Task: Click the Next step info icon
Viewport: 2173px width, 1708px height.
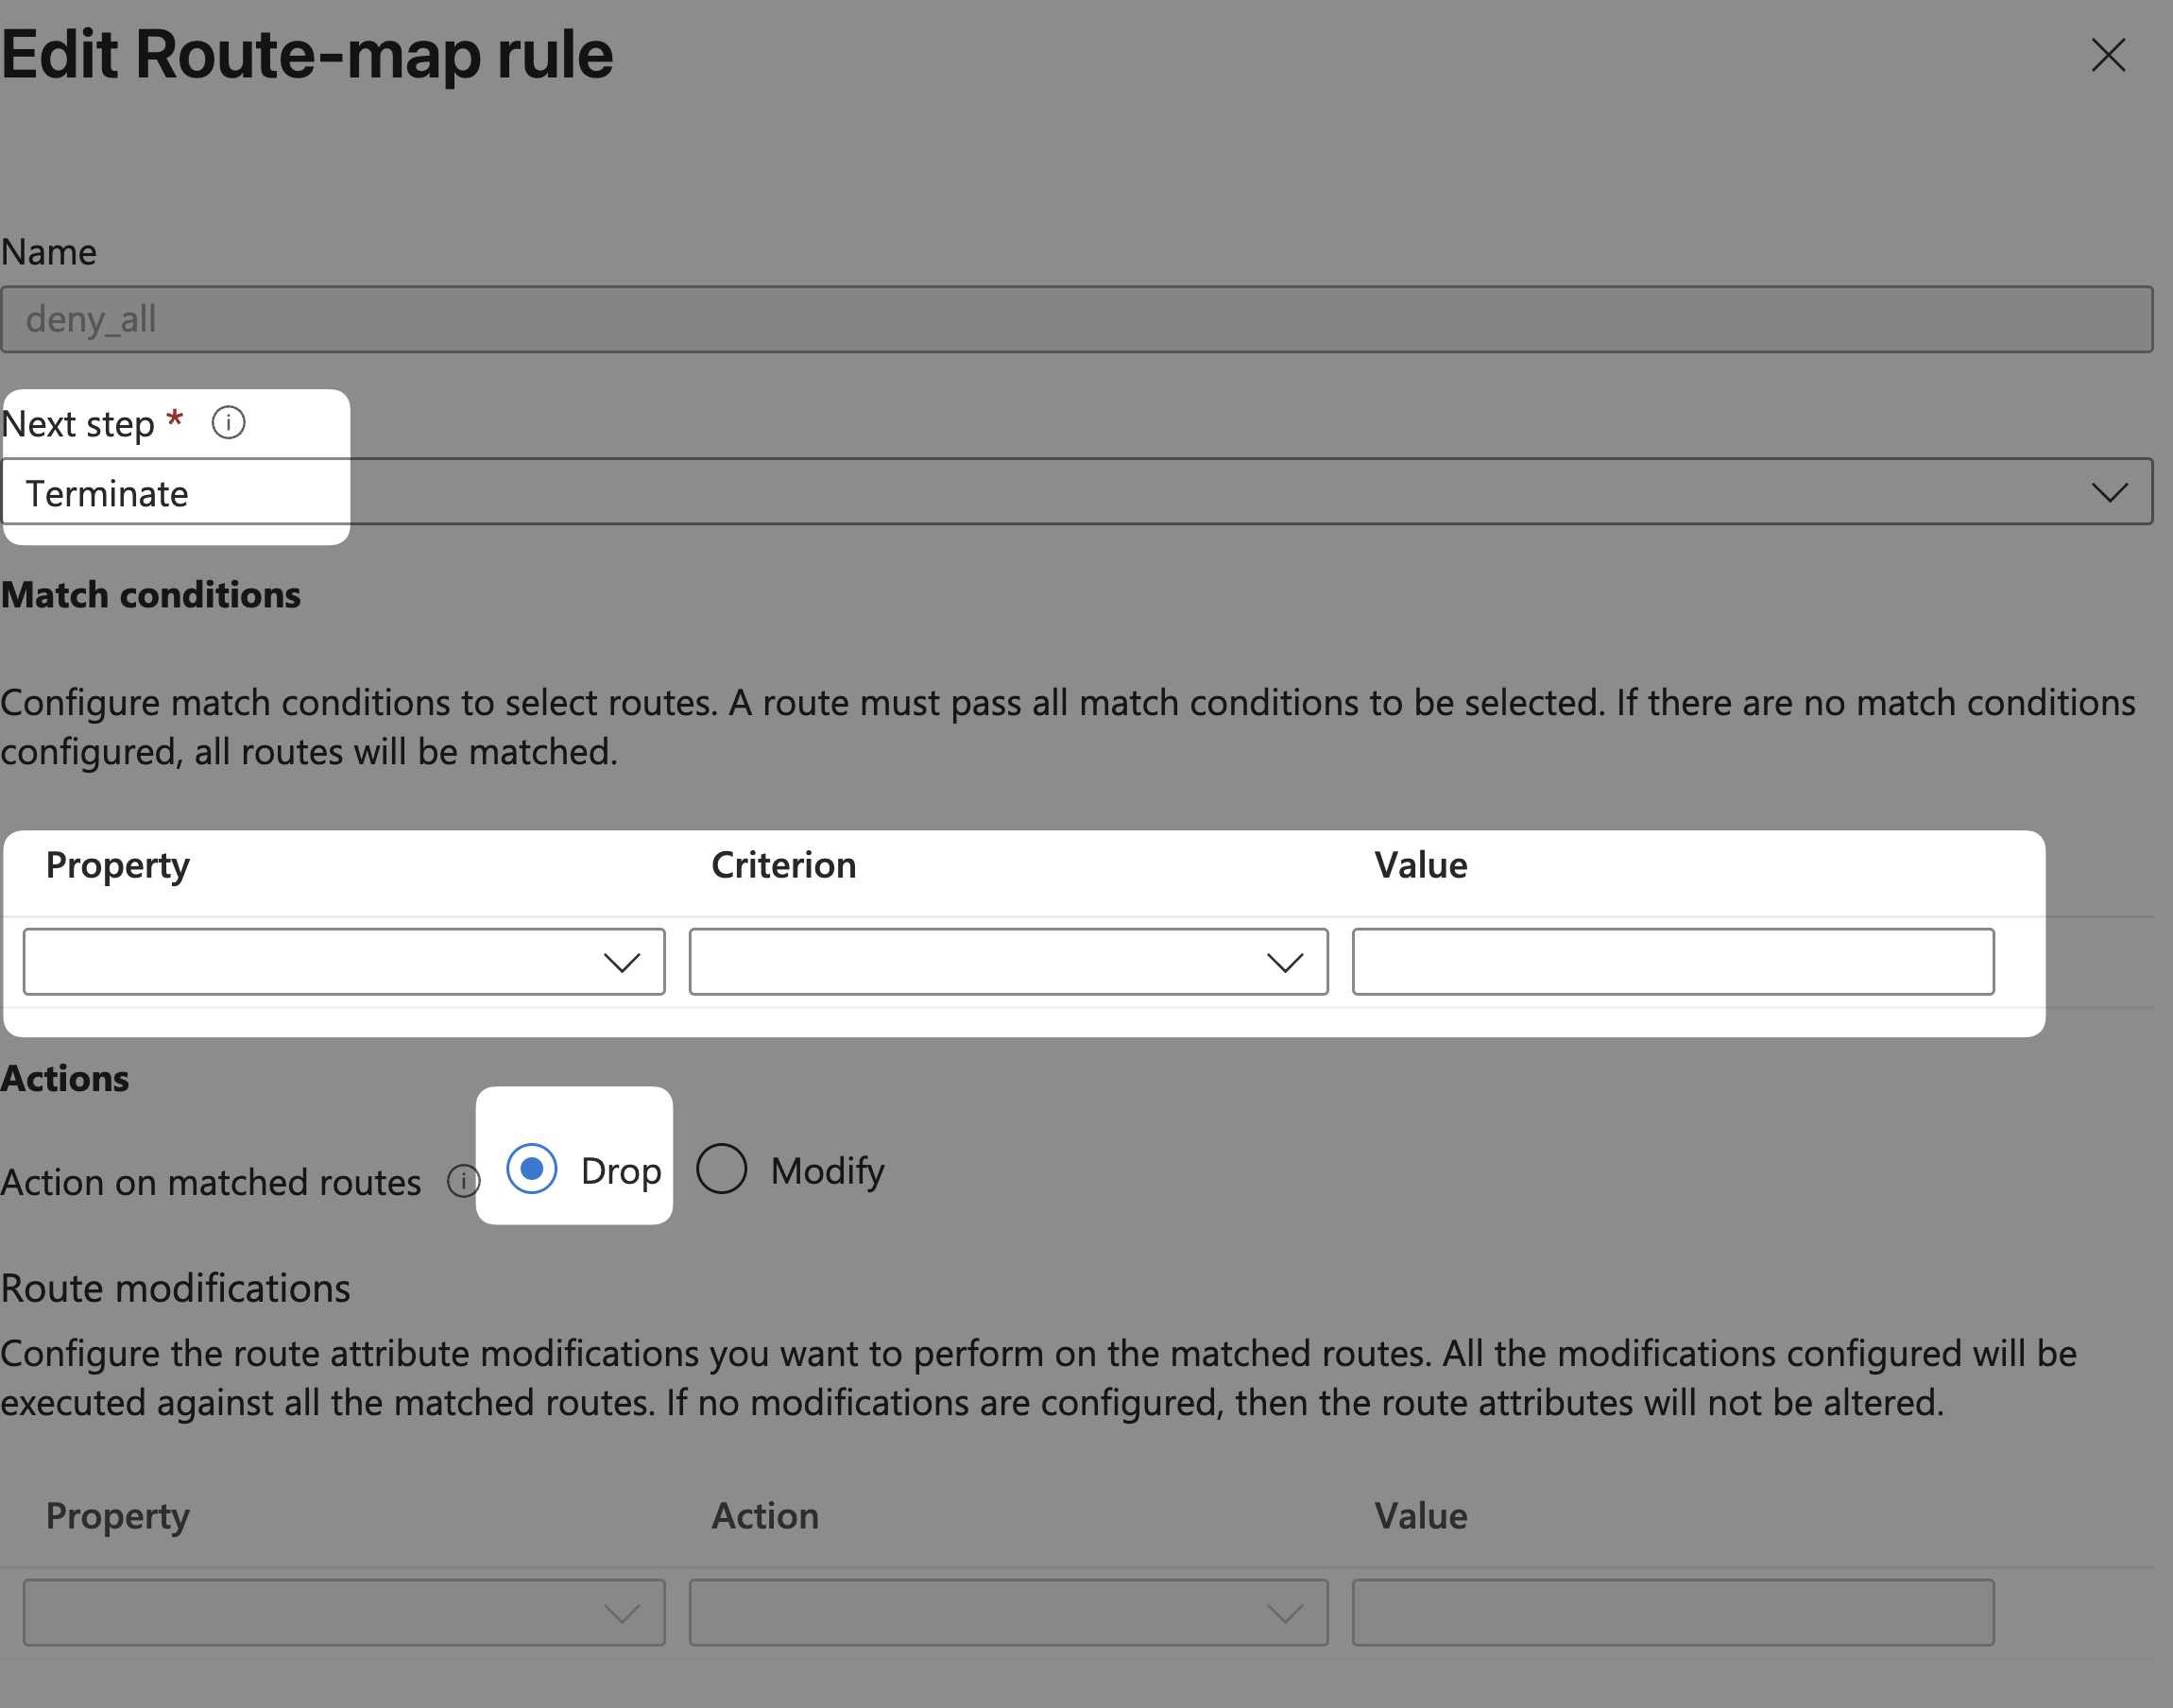Action: 228,423
